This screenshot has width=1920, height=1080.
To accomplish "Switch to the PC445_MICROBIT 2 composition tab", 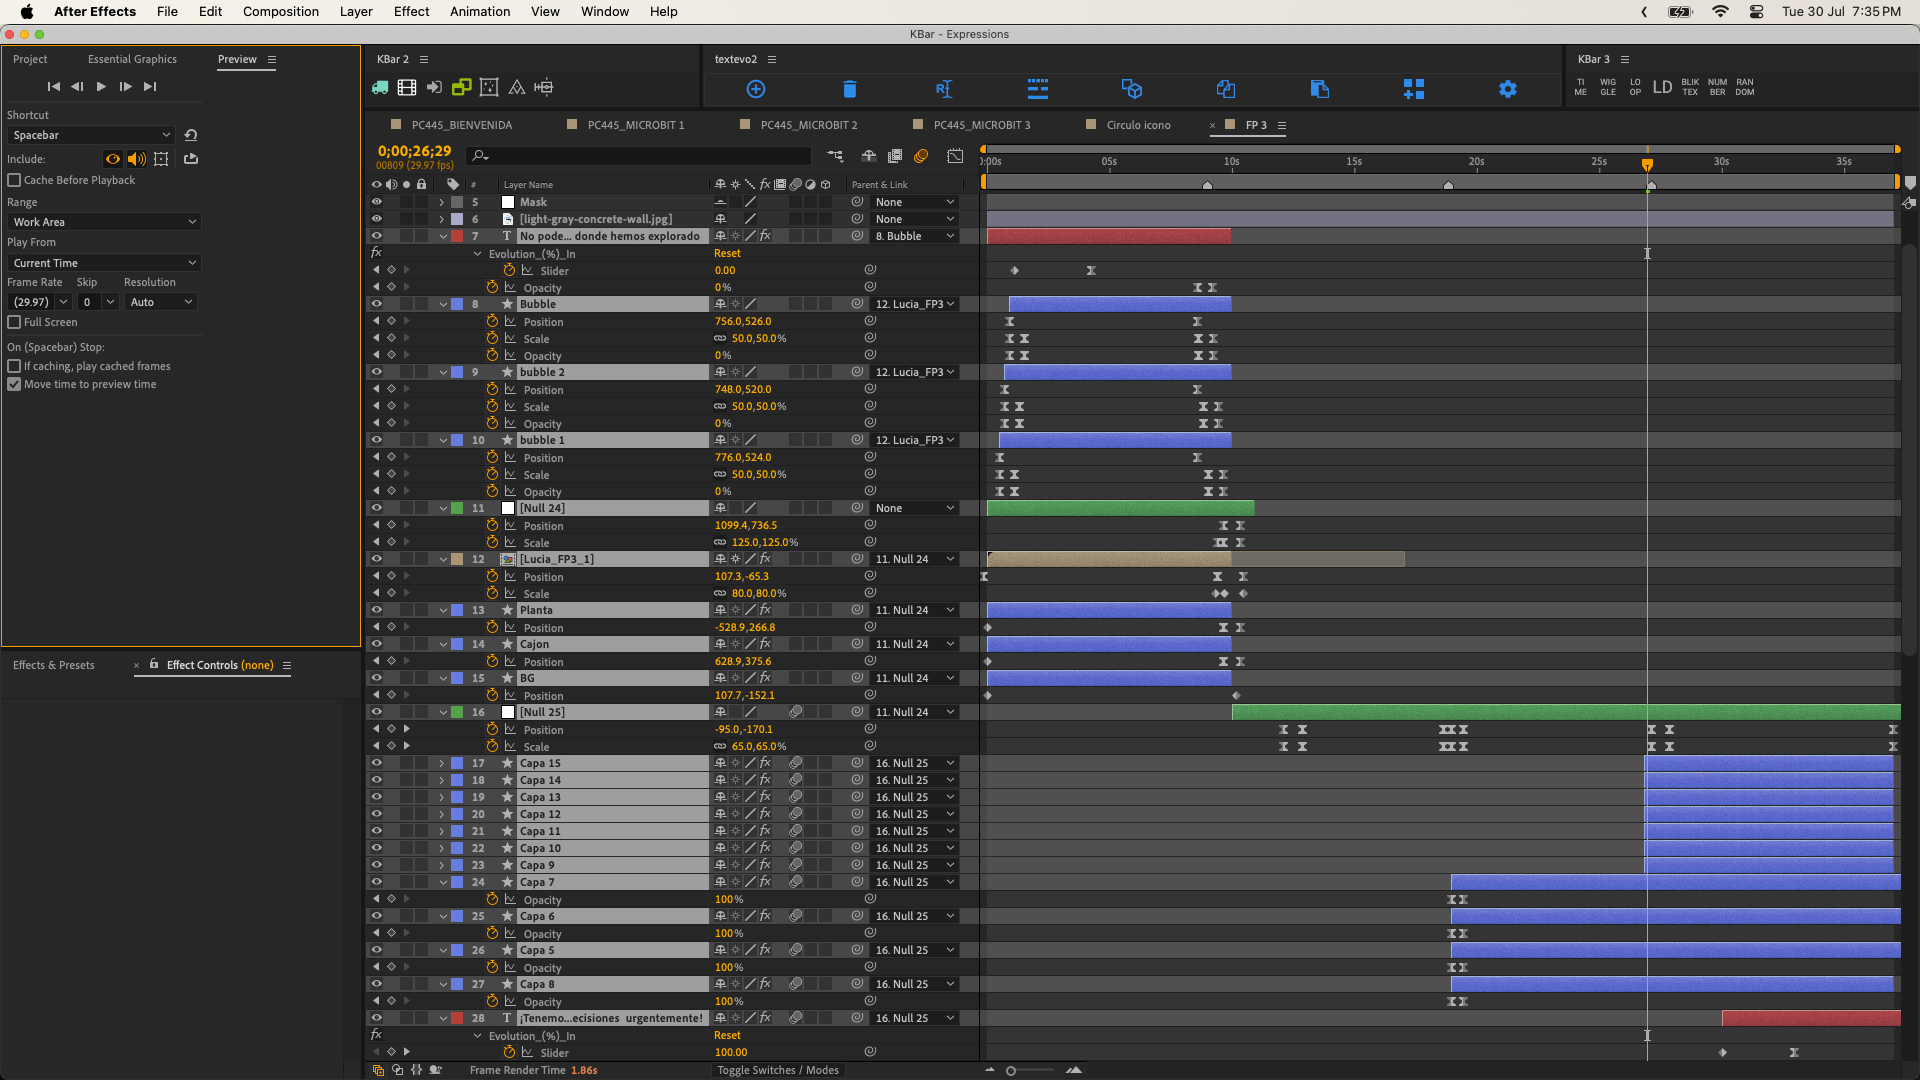I will 808,125.
